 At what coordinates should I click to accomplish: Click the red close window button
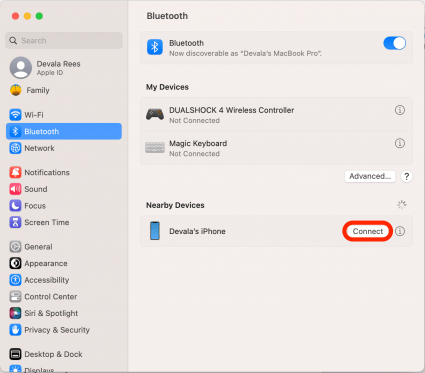[x=15, y=16]
